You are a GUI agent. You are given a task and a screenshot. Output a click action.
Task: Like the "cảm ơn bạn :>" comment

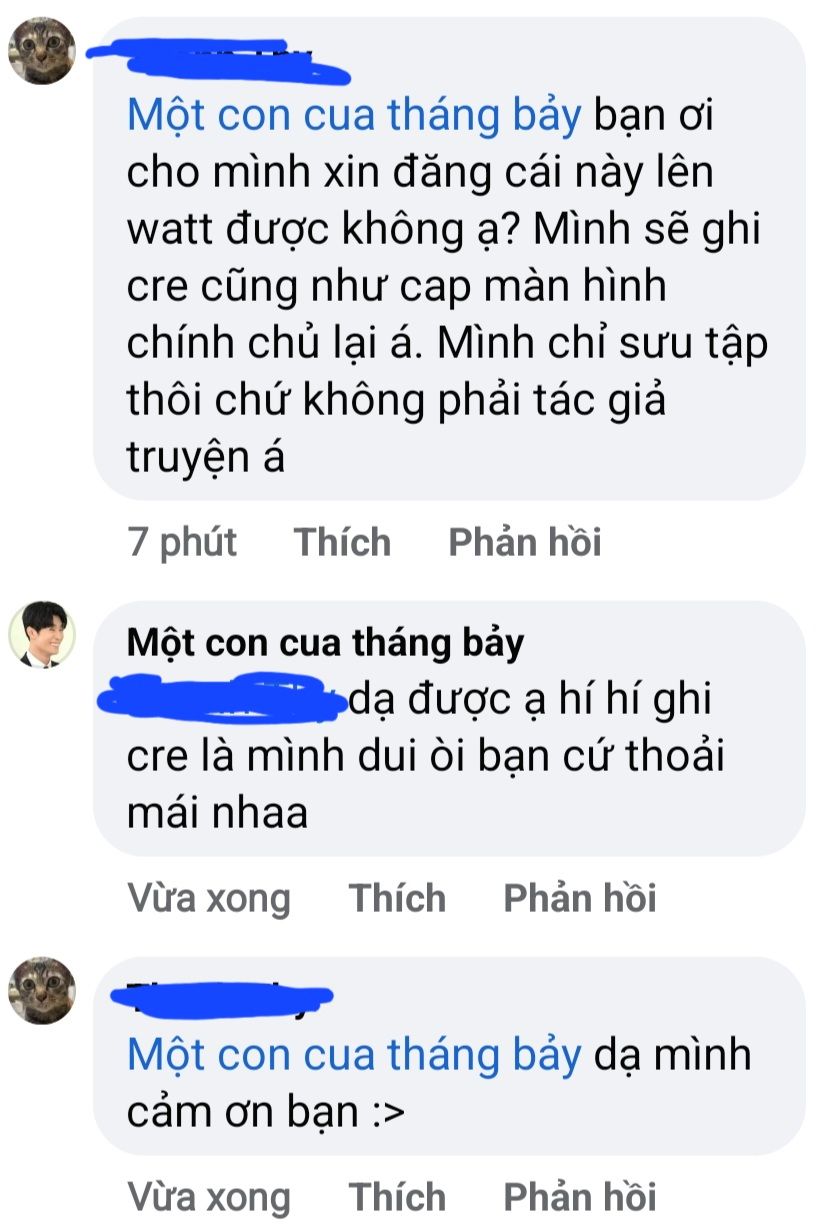pos(397,1196)
